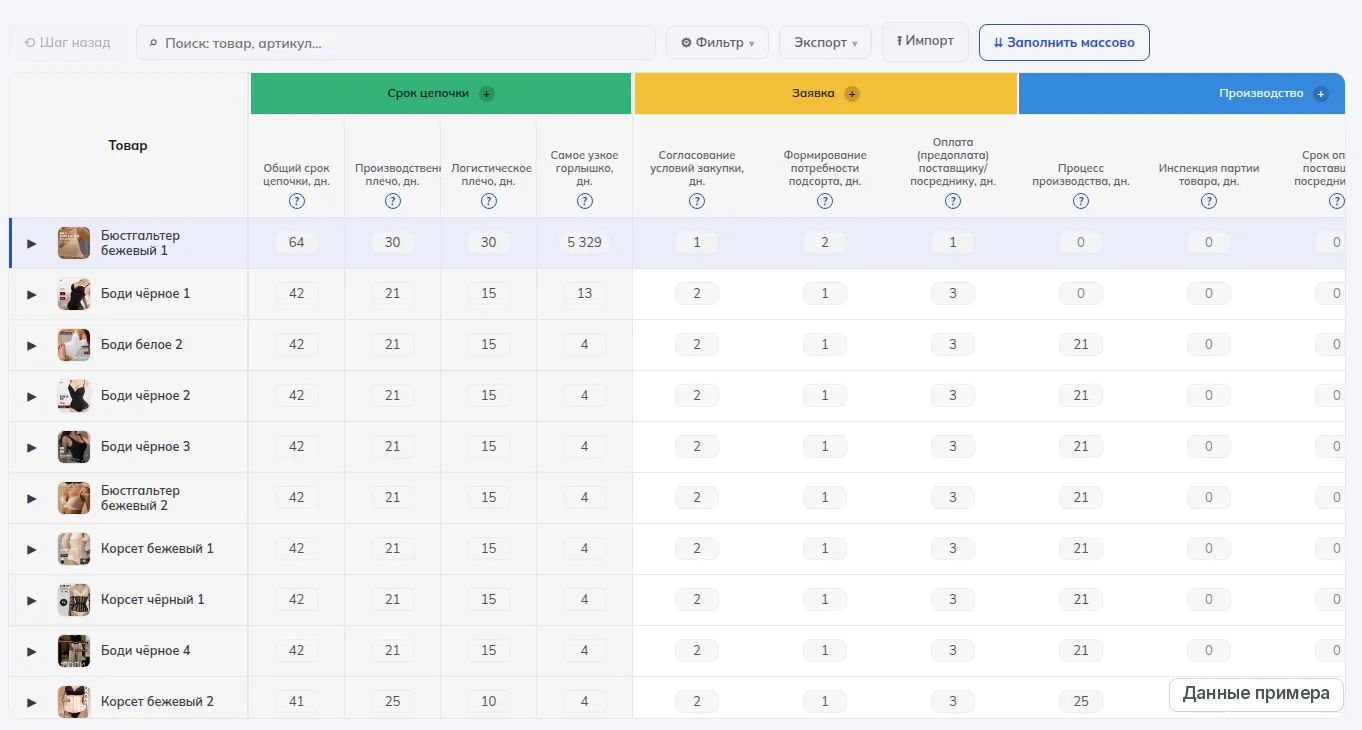Open the Фильтр dropdown

coord(717,43)
